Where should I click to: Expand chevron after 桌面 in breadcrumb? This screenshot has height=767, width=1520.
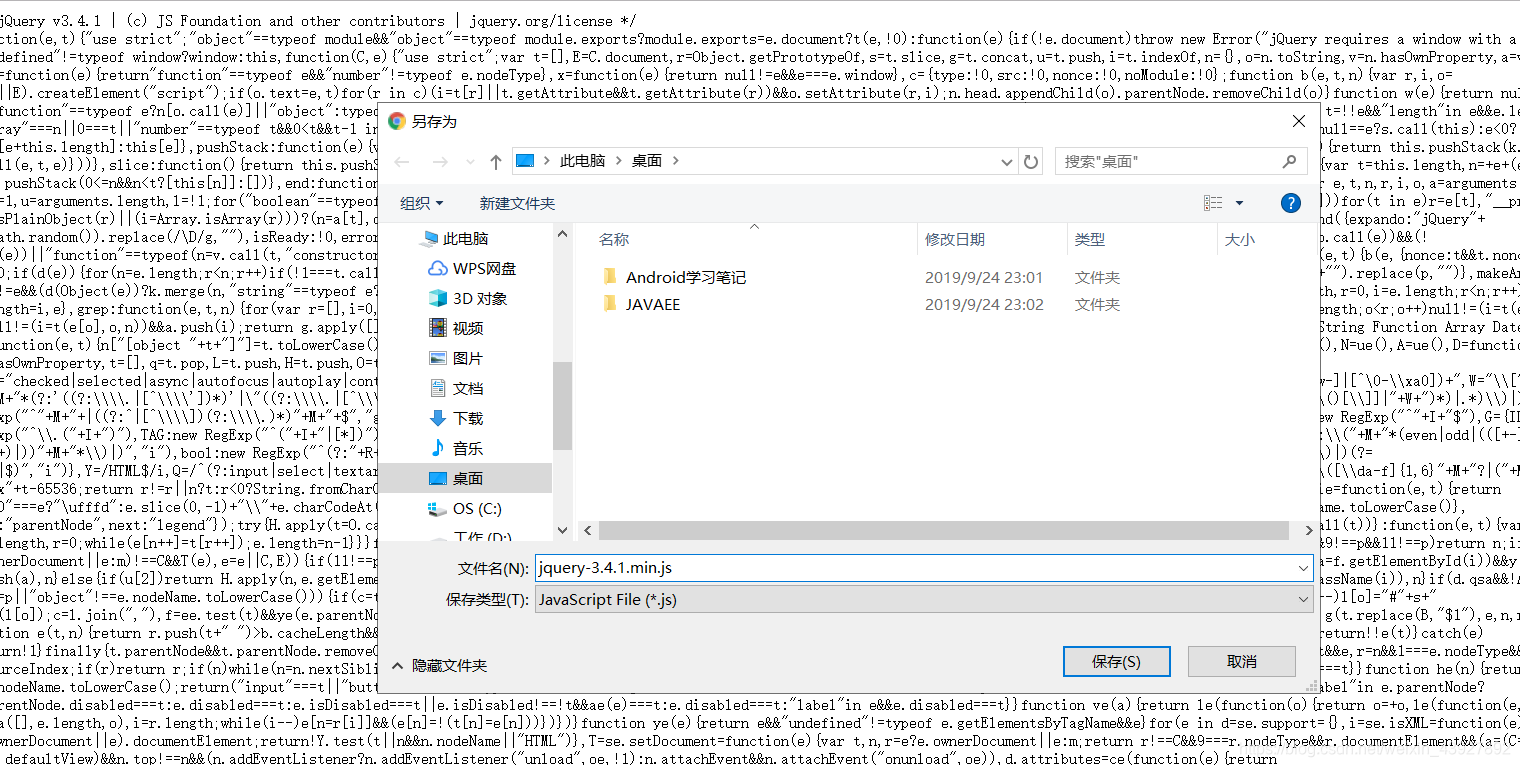click(676, 161)
